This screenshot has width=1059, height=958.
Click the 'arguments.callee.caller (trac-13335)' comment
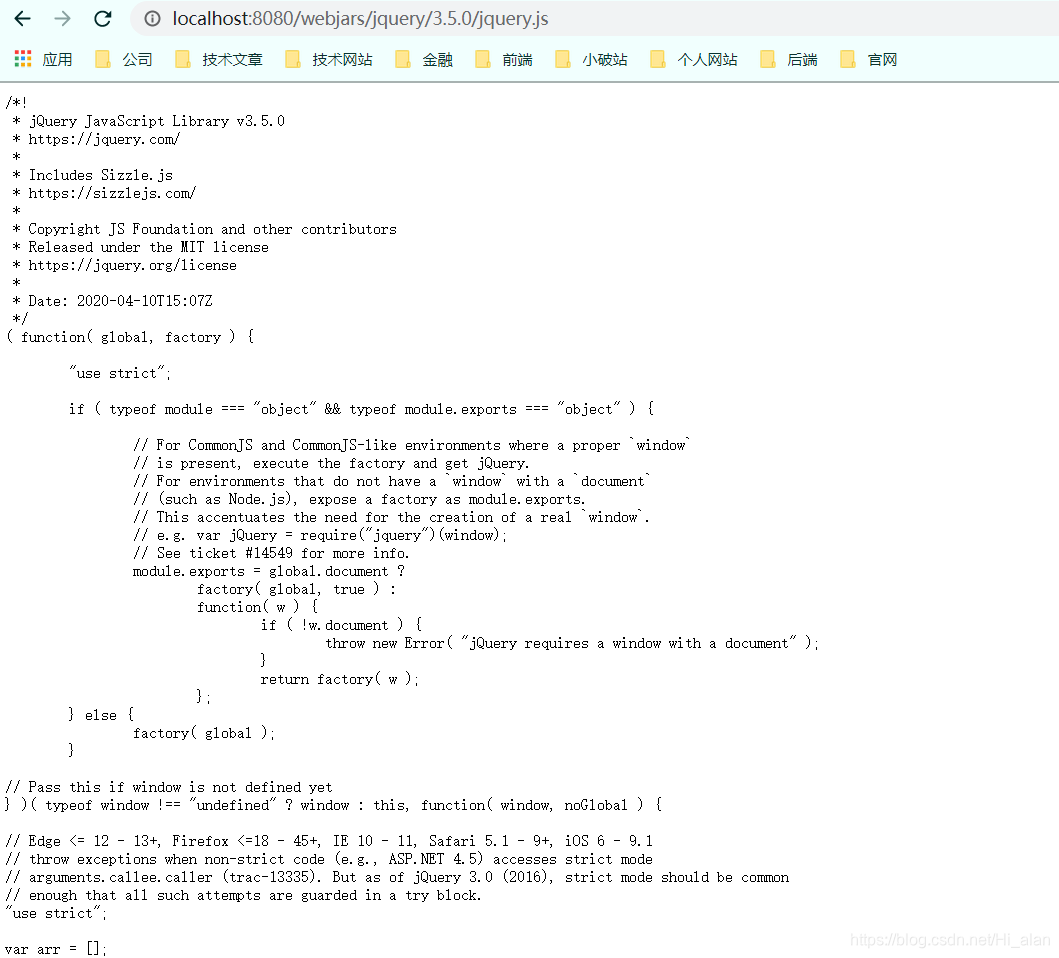(397, 877)
